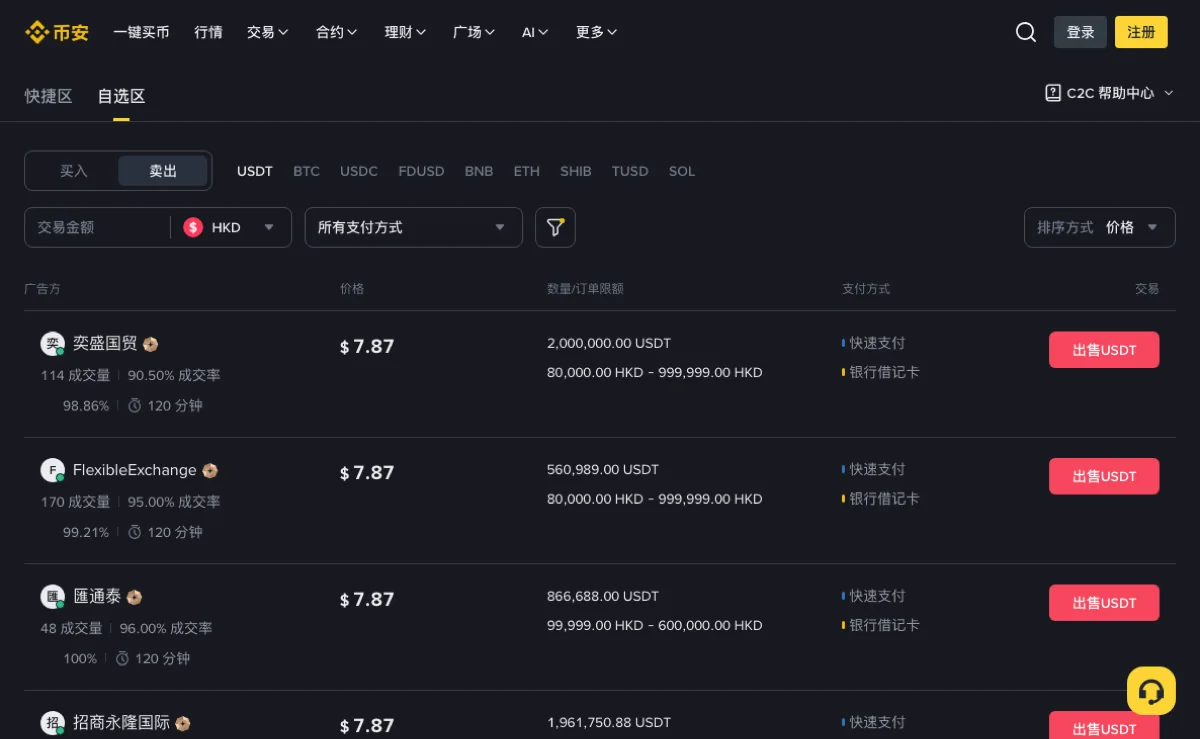Select the BNB coin tab
Viewport: 1200px width, 739px height.
click(479, 171)
